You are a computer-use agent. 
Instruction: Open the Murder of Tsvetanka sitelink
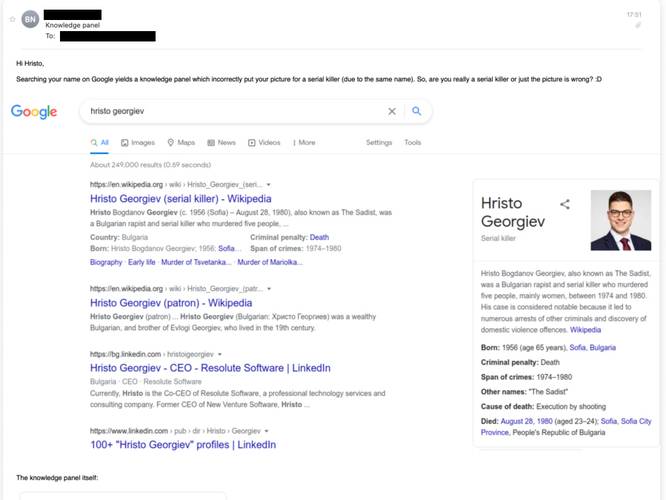point(196,262)
